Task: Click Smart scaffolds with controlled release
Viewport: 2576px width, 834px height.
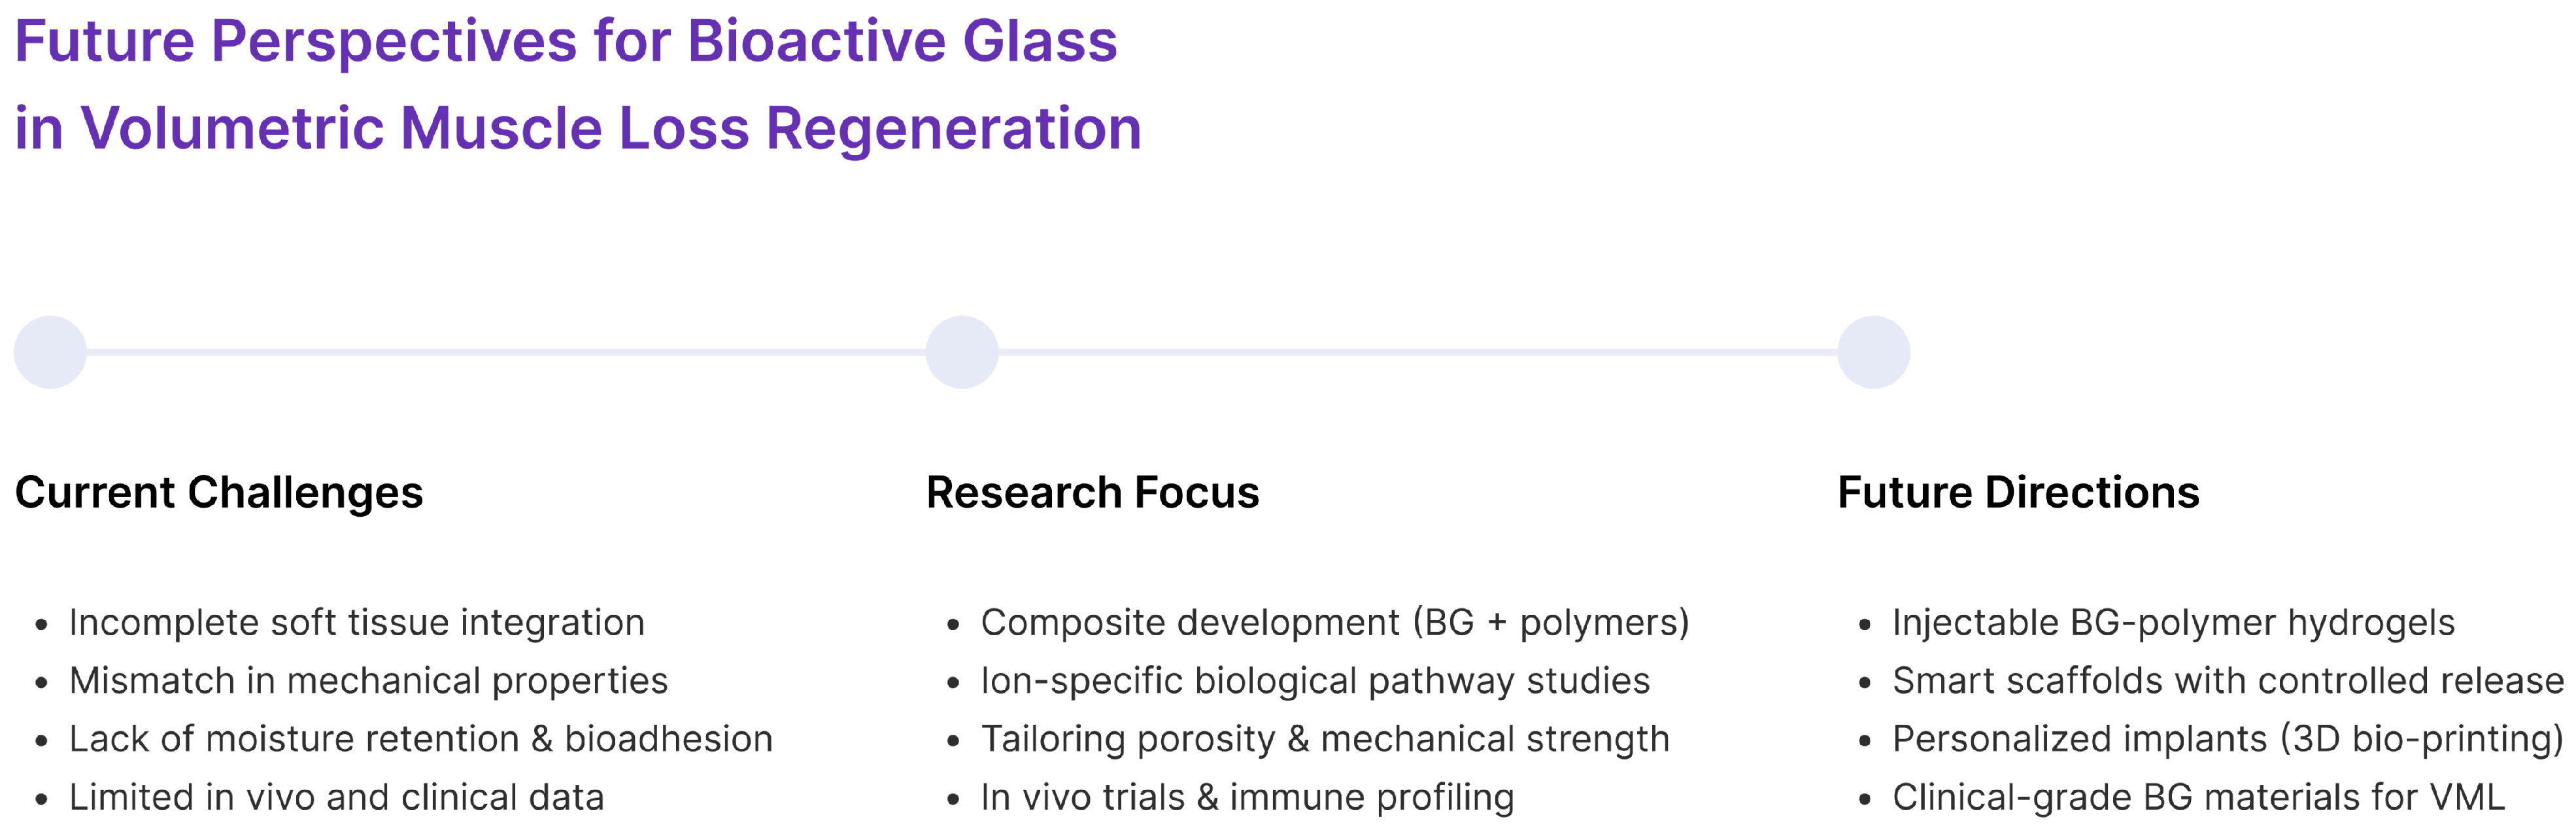Action: (x=2228, y=681)
